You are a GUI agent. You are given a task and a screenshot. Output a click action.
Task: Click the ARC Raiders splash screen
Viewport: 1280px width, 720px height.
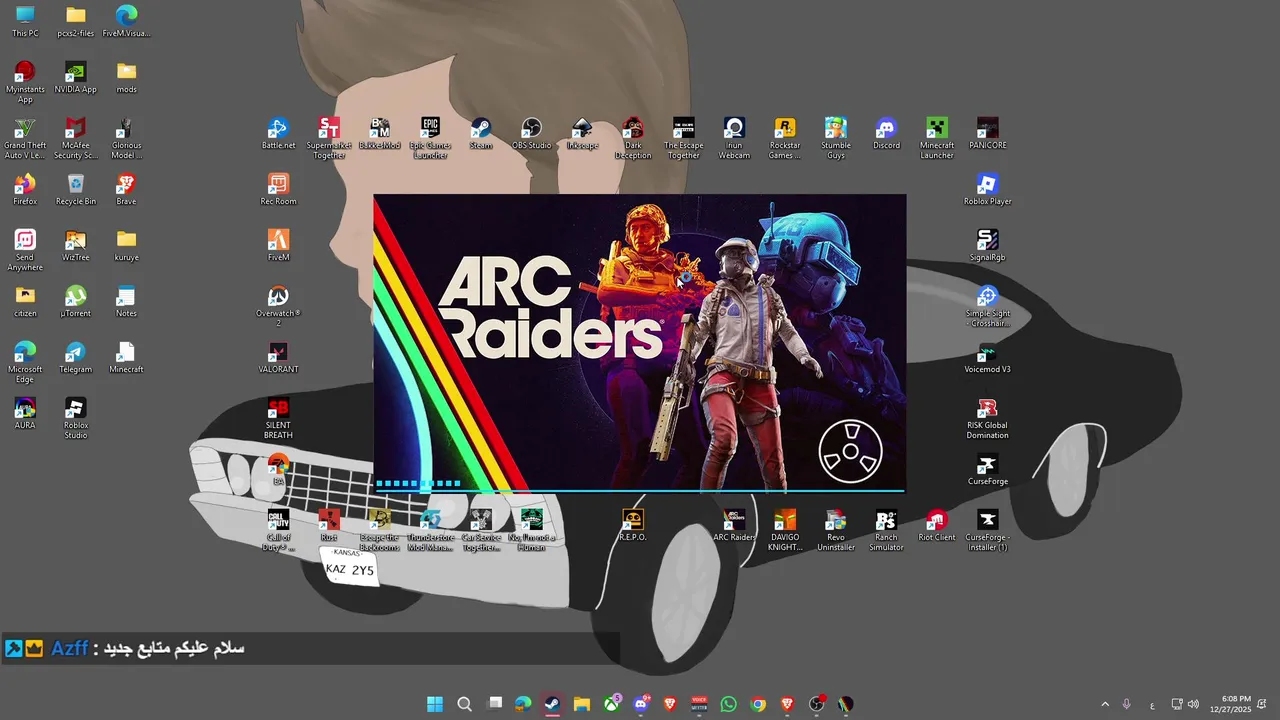640,343
